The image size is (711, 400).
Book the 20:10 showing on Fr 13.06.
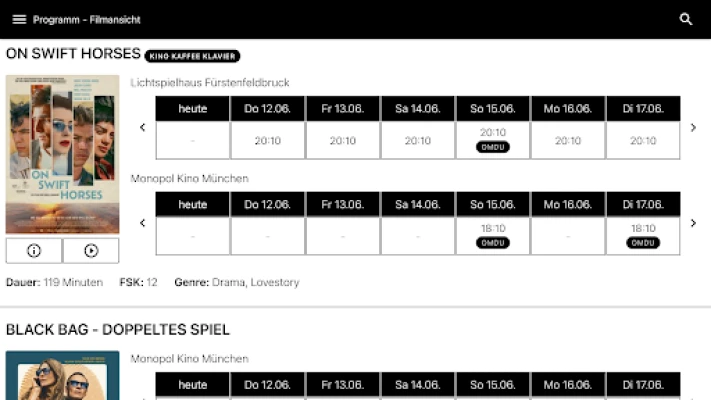343,141
